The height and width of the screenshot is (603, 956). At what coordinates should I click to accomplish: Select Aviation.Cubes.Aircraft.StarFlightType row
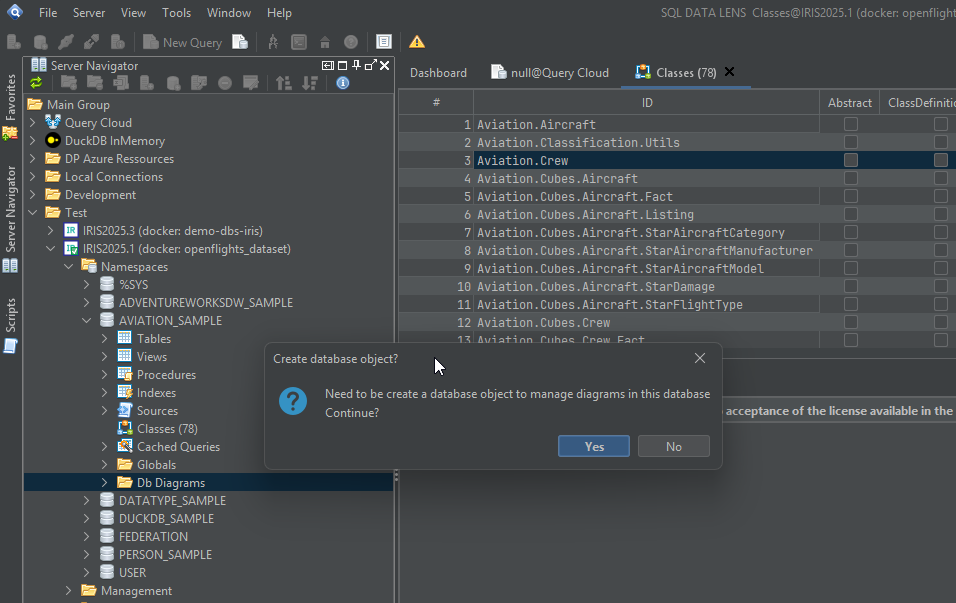click(610, 304)
